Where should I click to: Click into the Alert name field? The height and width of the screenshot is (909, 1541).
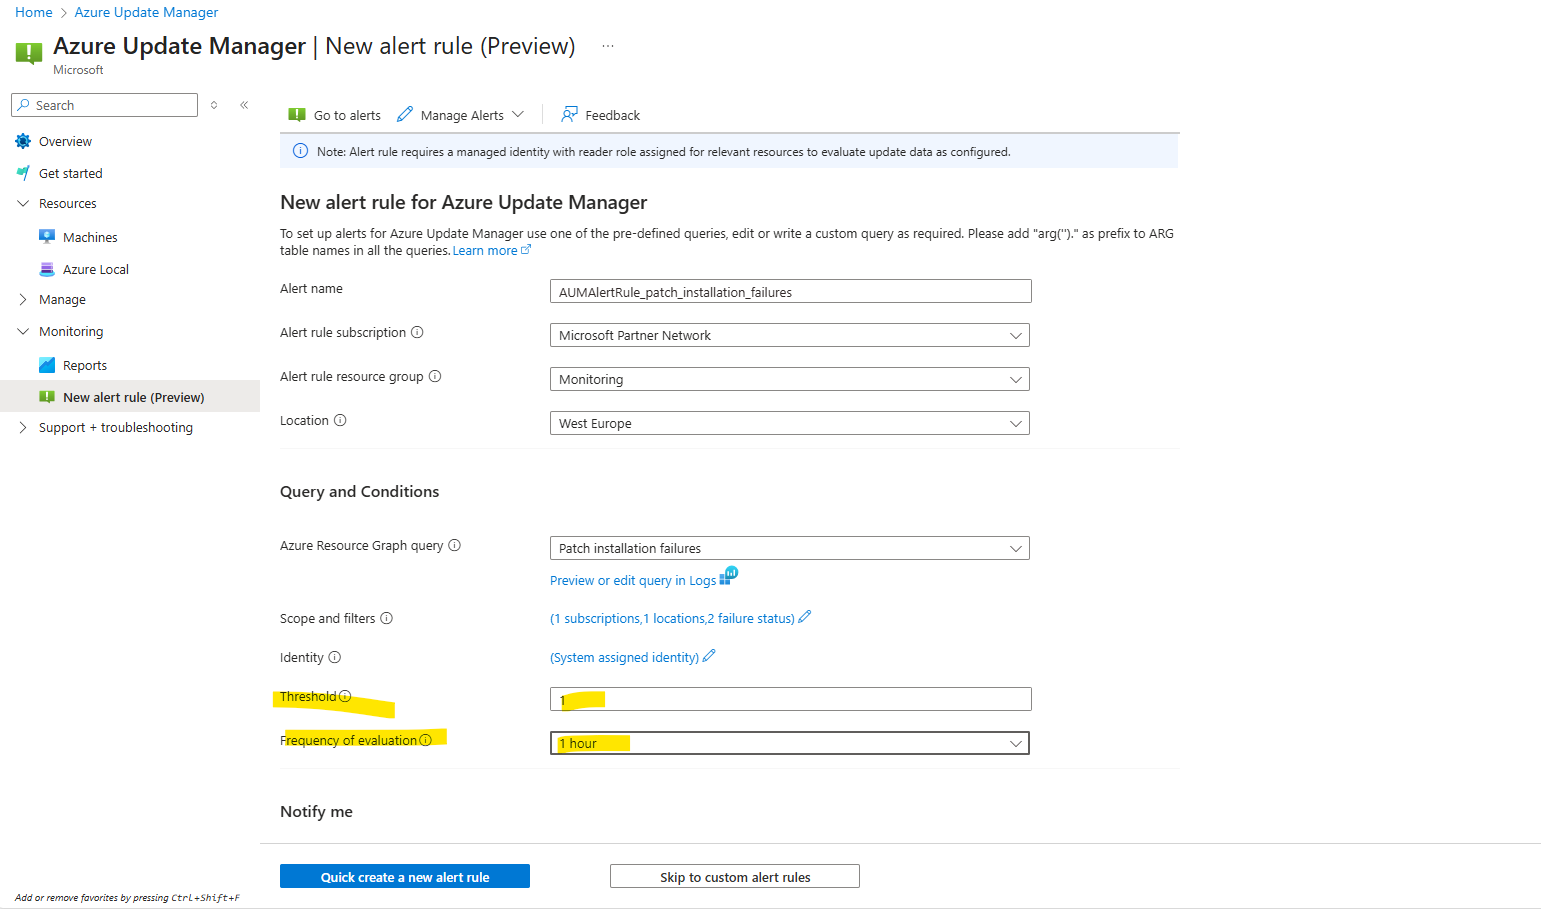(791, 291)
